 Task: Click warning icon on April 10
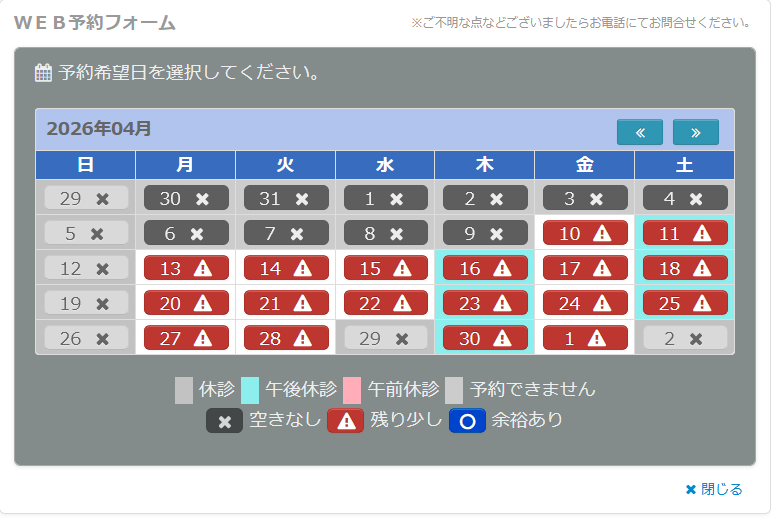[x=601, y=233]
